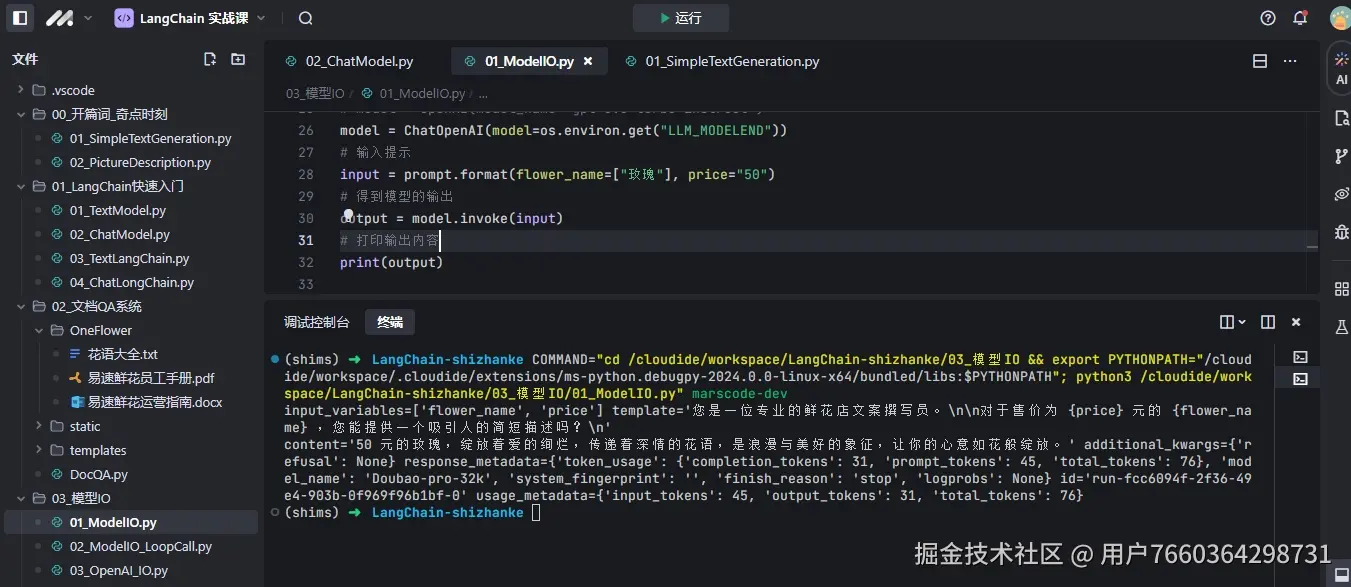Toggle the primary sidebar with top-left panel icon
The height and width of the screenshot is (587, 1351).
[19, 17]
